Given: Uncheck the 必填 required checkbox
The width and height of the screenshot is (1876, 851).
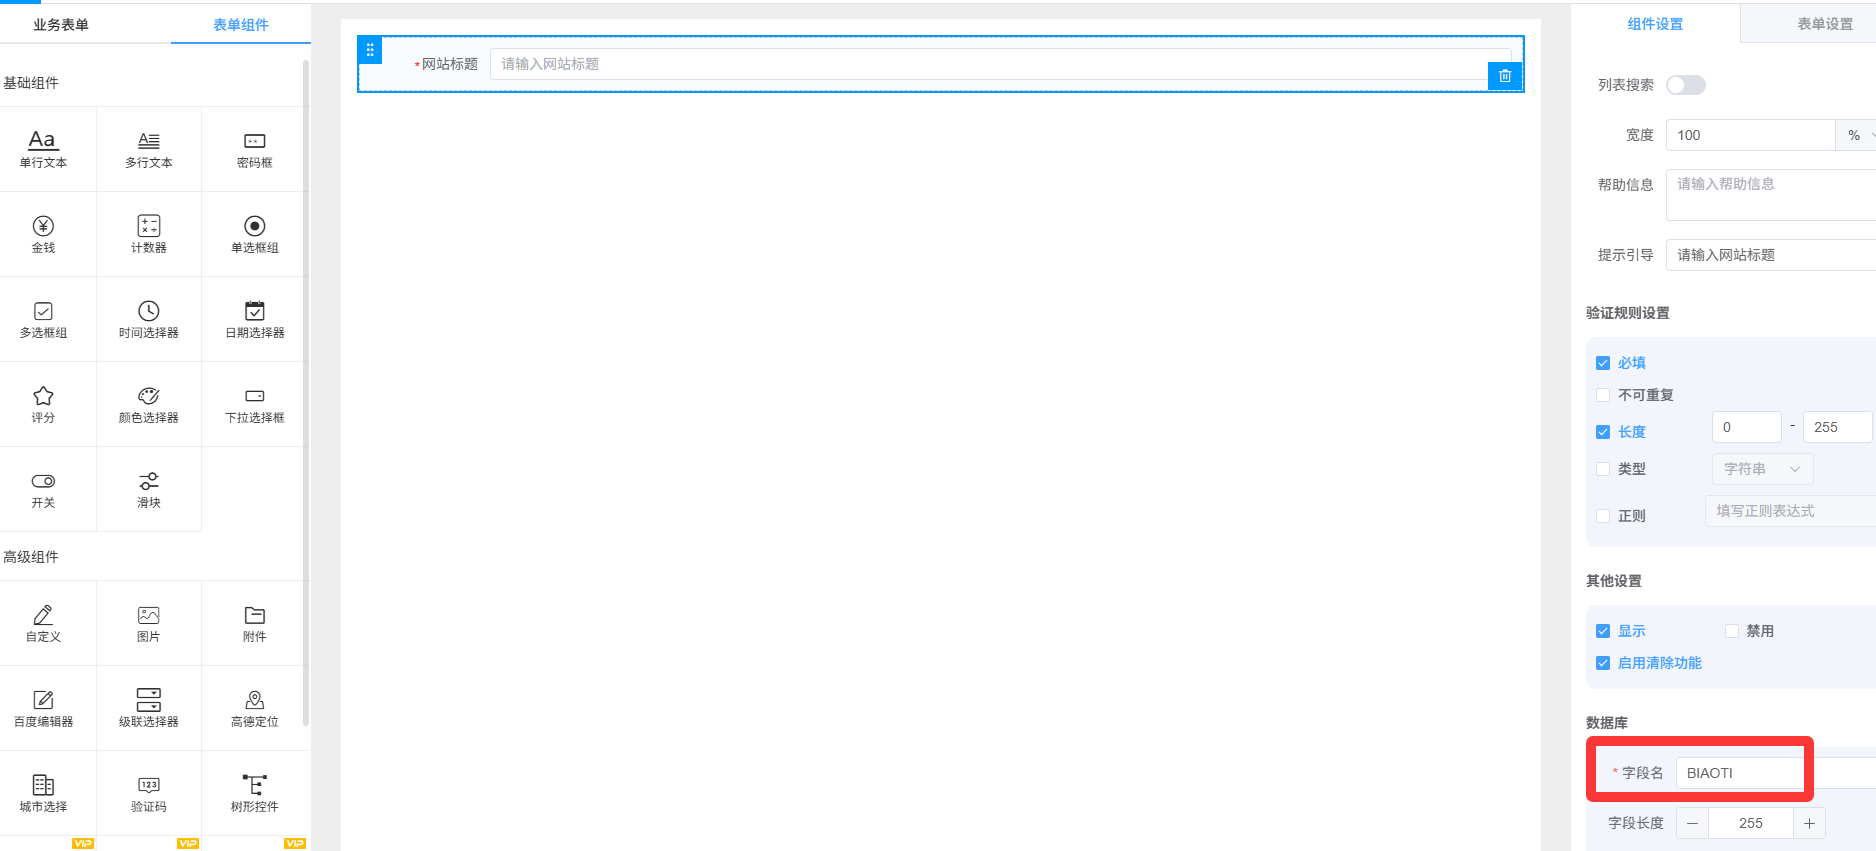Looking at the screenshot, I should click(x=1603, y=363).
